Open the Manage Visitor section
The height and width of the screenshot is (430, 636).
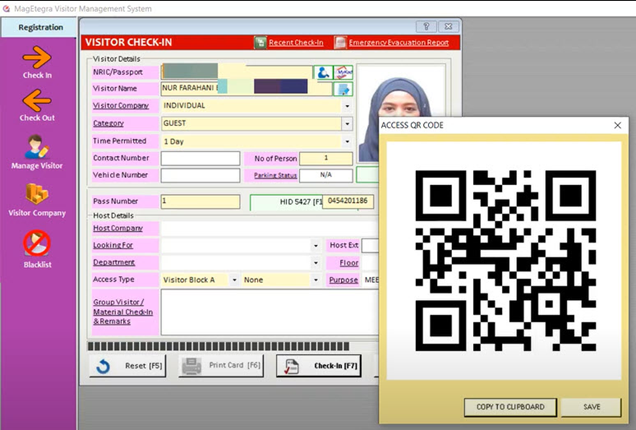[37, 150]
